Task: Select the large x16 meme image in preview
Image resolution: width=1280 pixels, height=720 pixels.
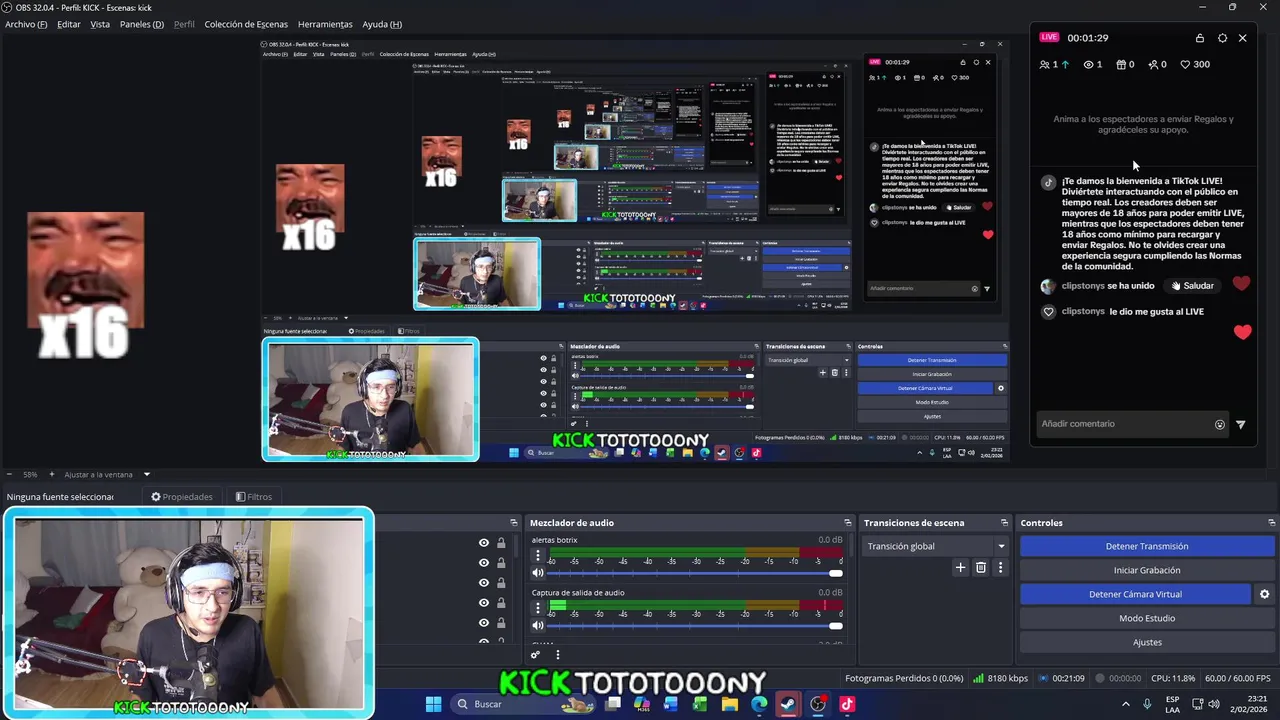Action: 85,285
